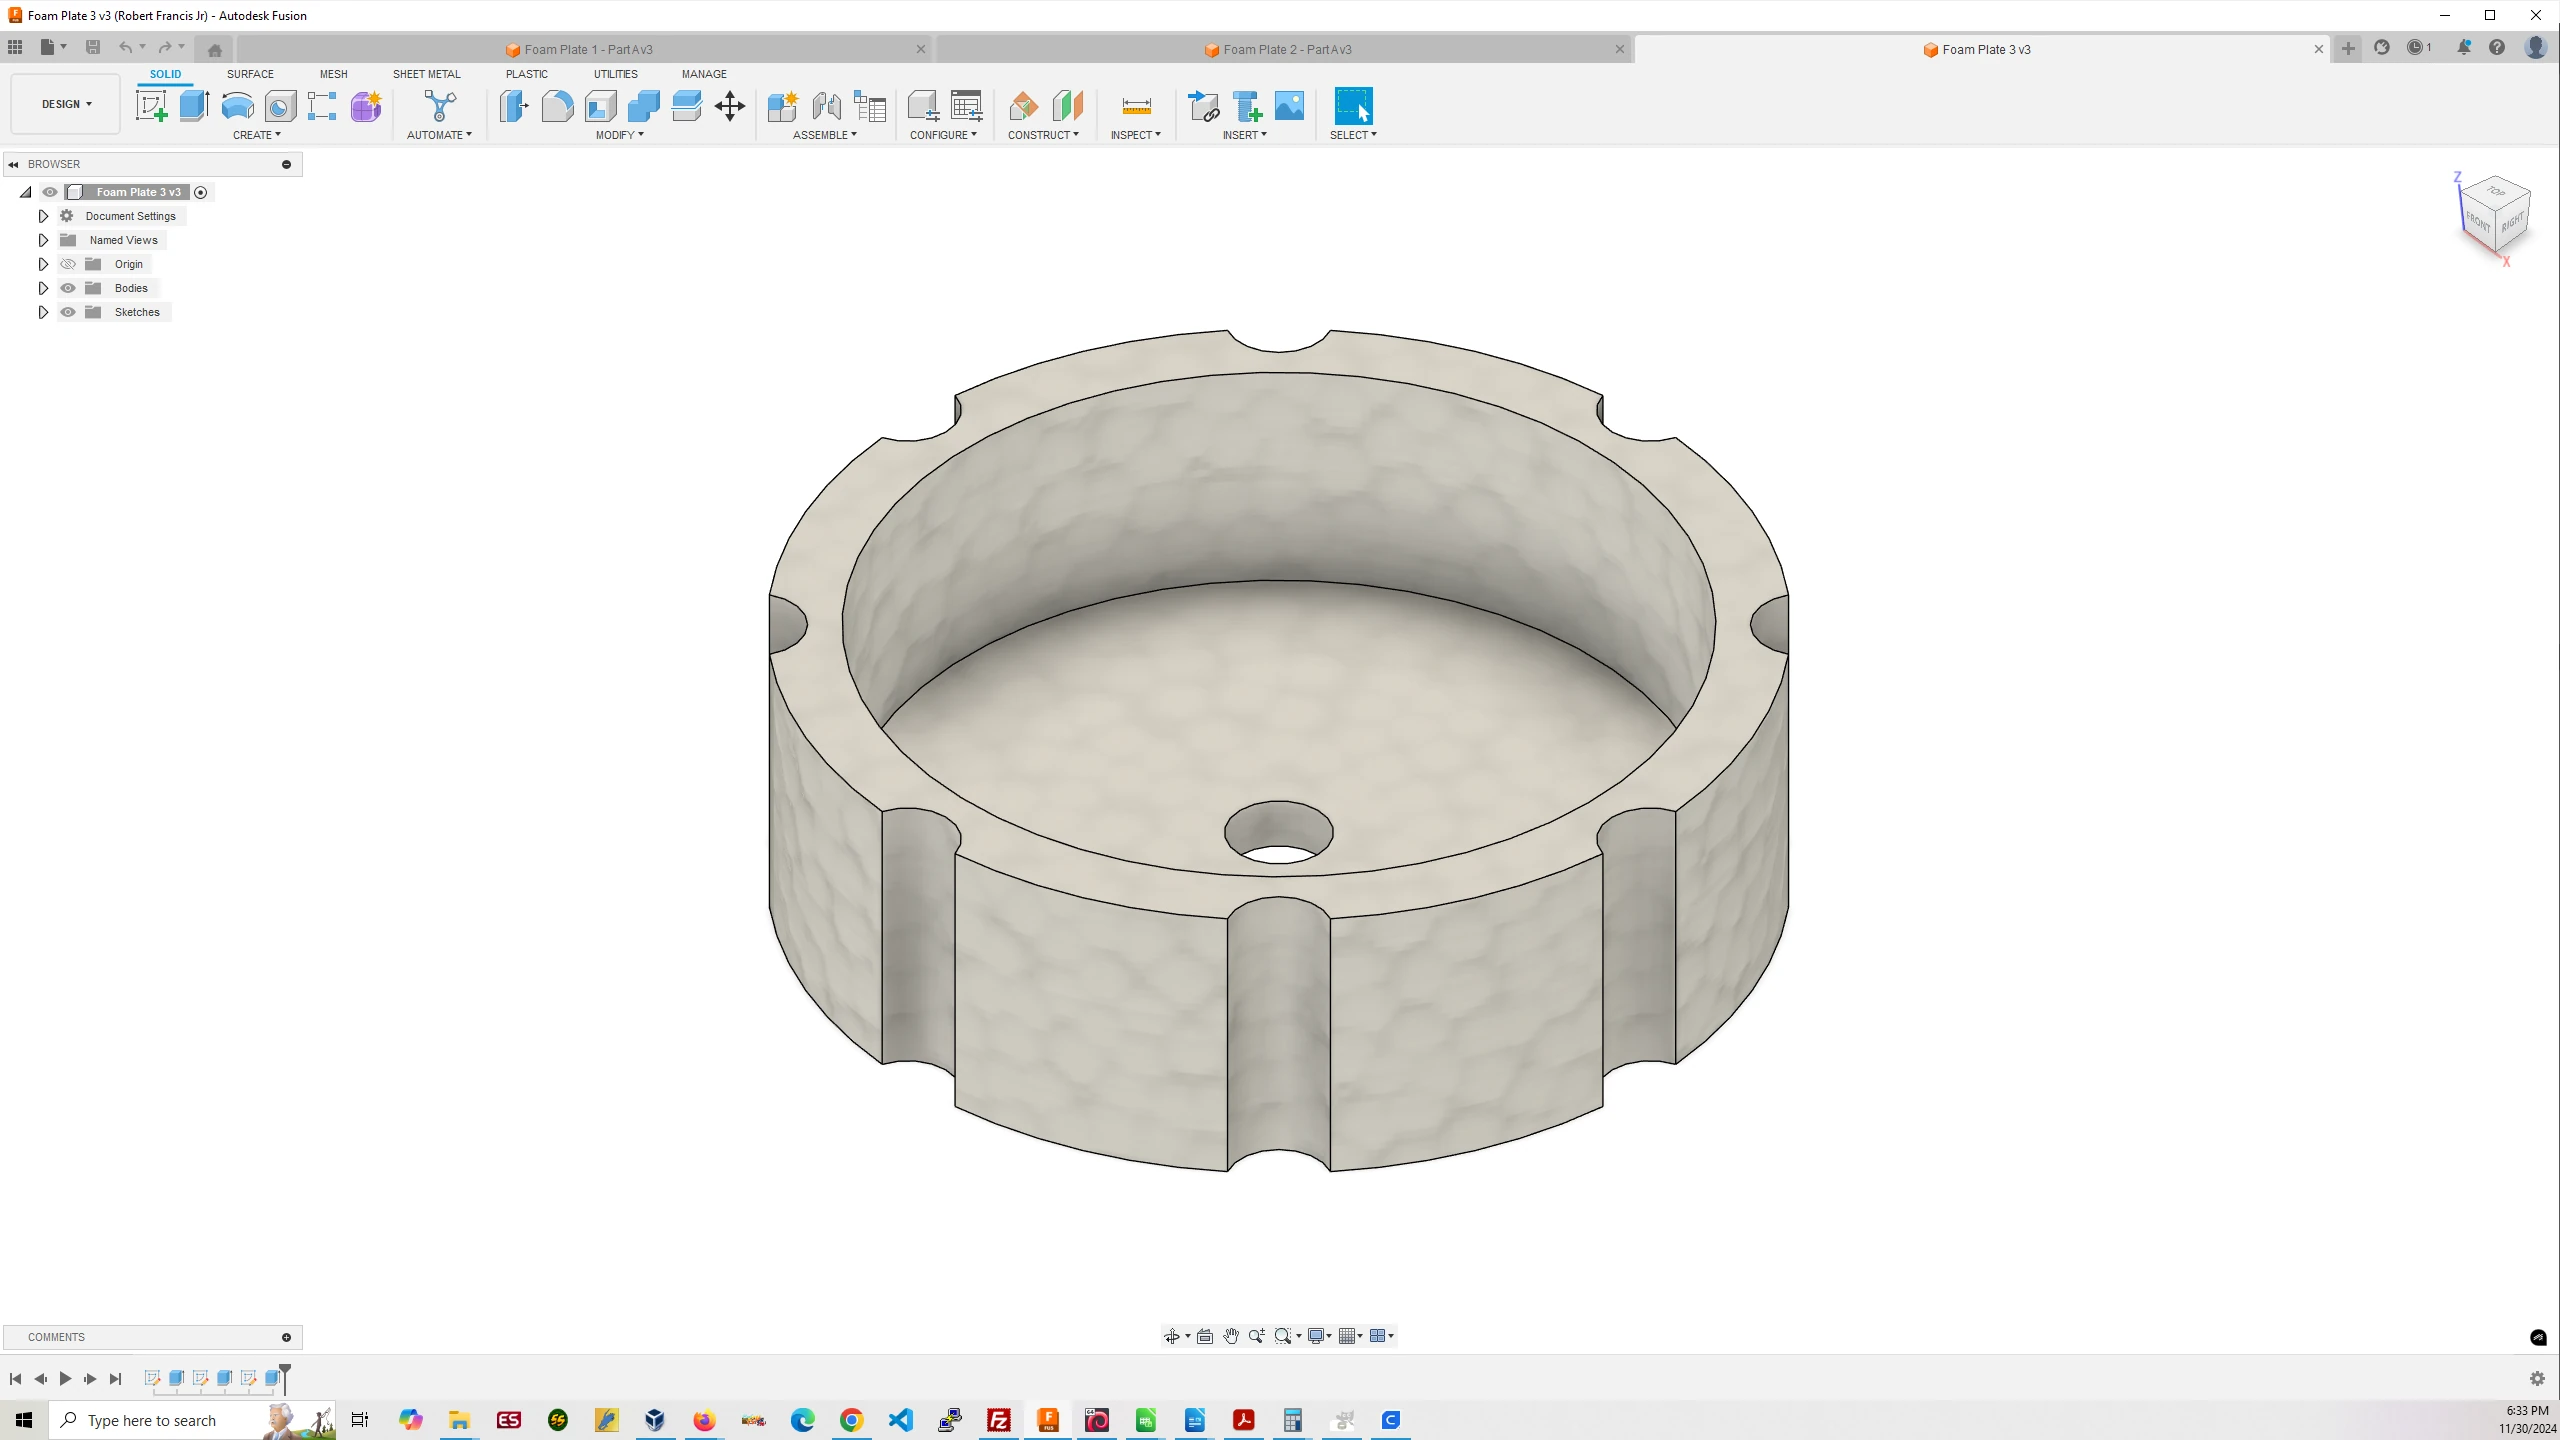Screen dimensions: 2560x1440
Task: Expand the Document Settings node
Action: 43,216
